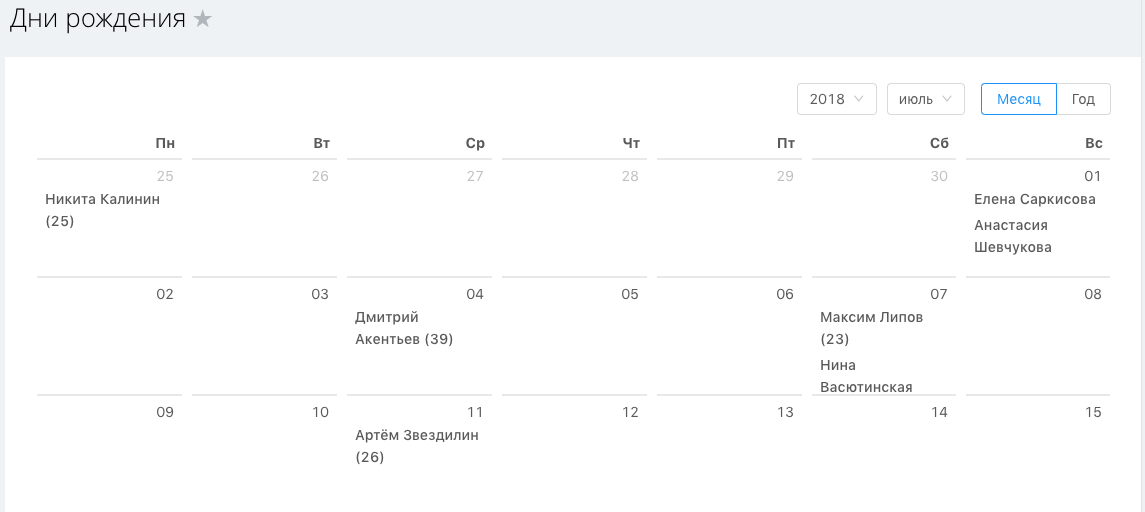This screenshot has width=1145, height=512.
Task: Click the July 02 date cell
Action: (x=110, y=335)
